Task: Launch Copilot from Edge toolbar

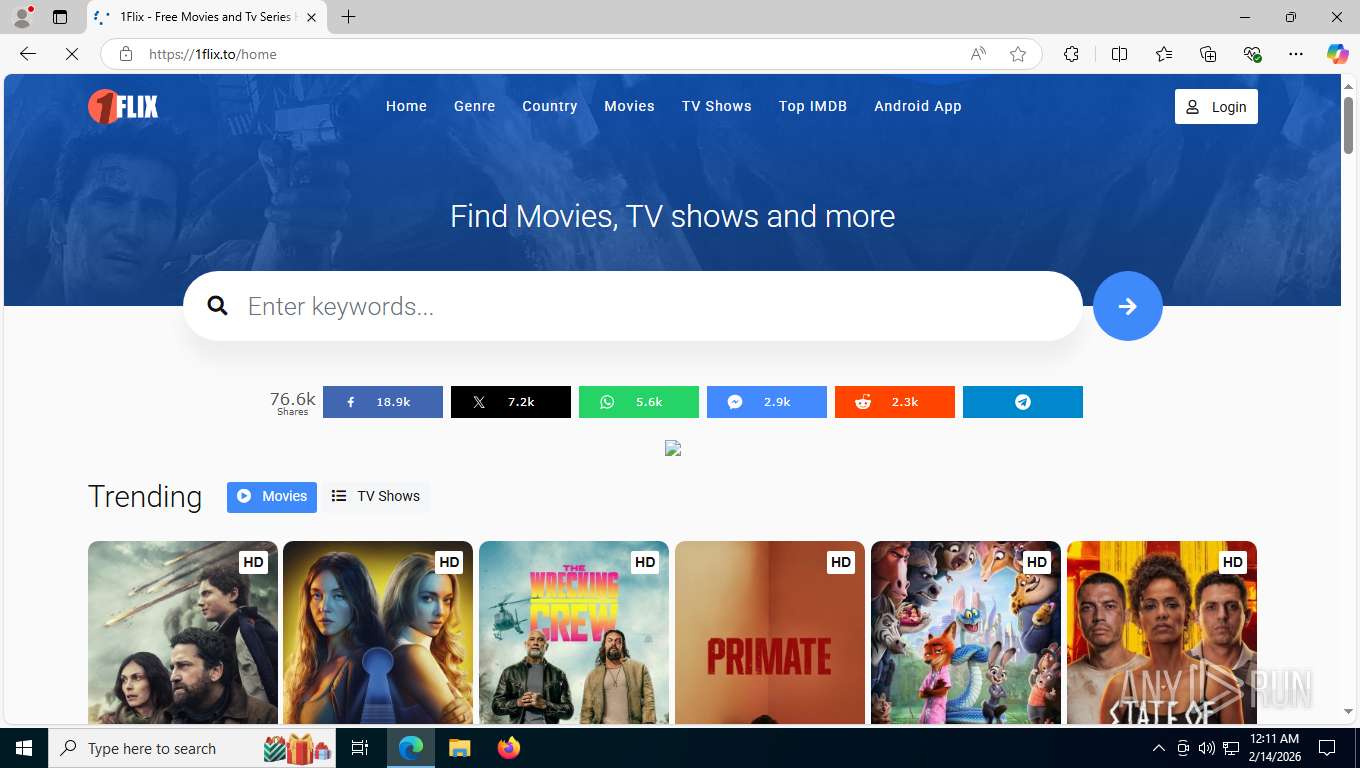Action: pos(1337,54)
